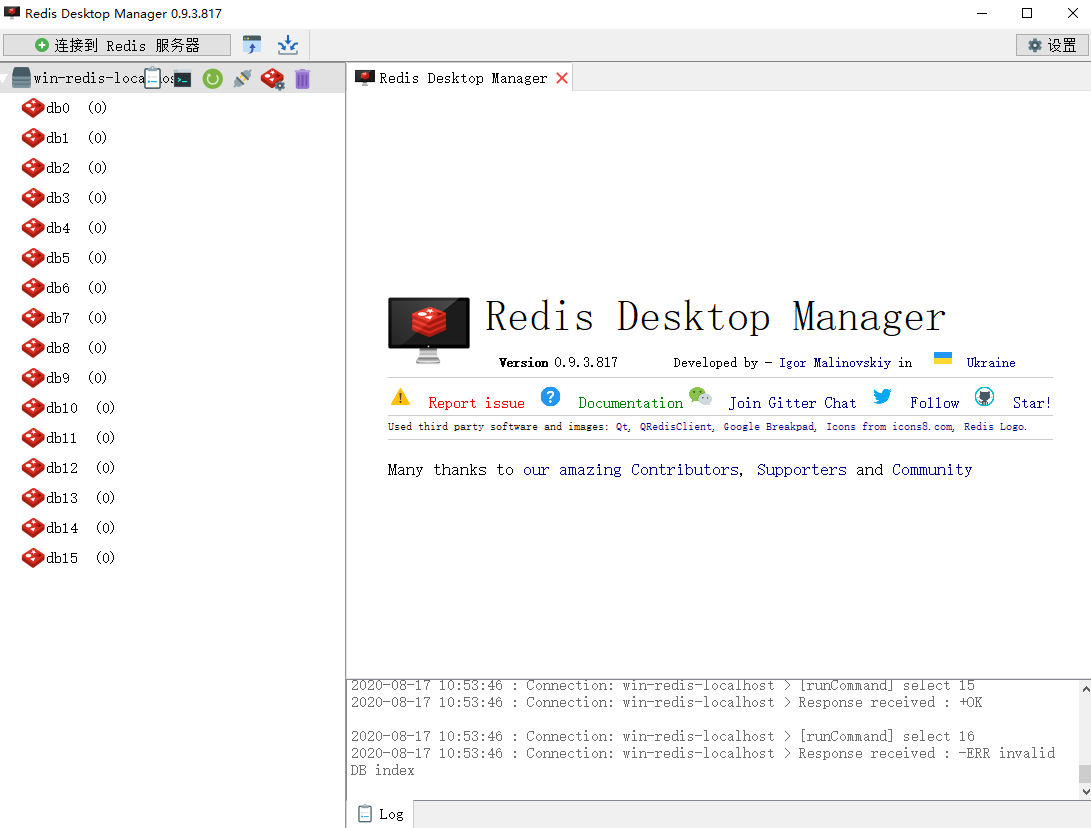Click the Follow link
1091x828 pixels.
(934, 403)
